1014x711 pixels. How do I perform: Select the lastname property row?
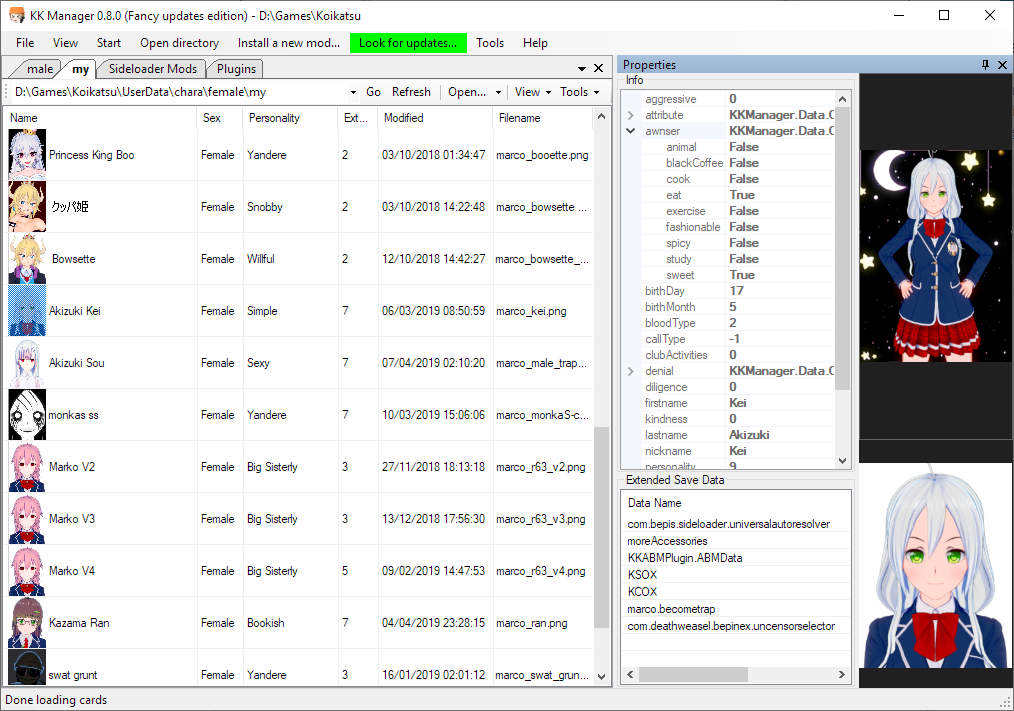coord(737,435)
